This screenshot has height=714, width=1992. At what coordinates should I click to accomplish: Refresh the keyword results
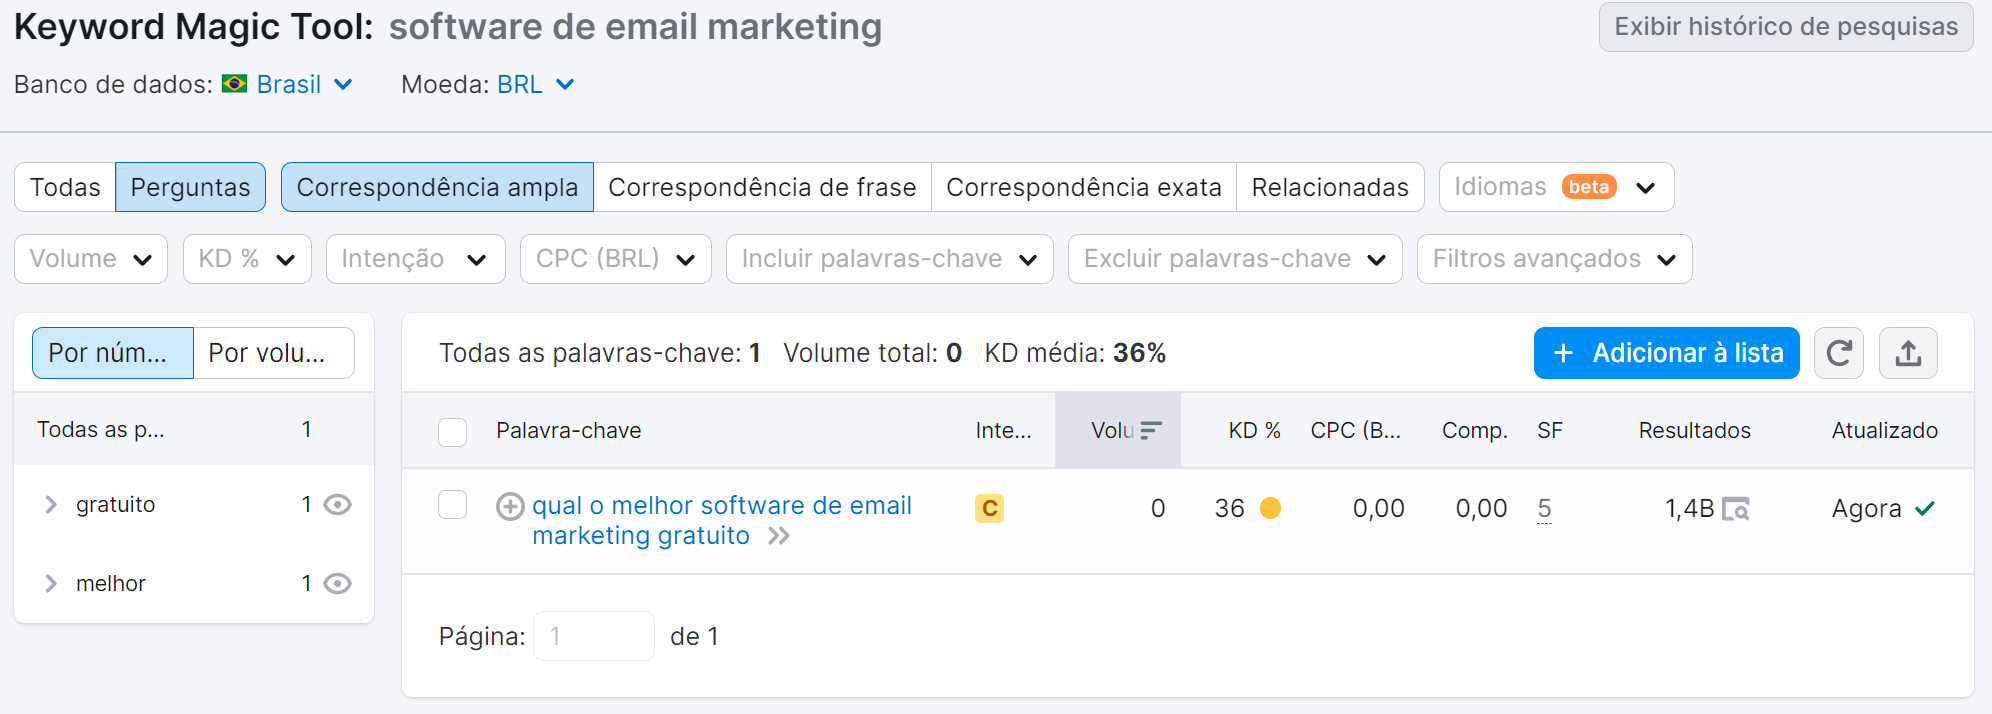tap(1838, 353)
